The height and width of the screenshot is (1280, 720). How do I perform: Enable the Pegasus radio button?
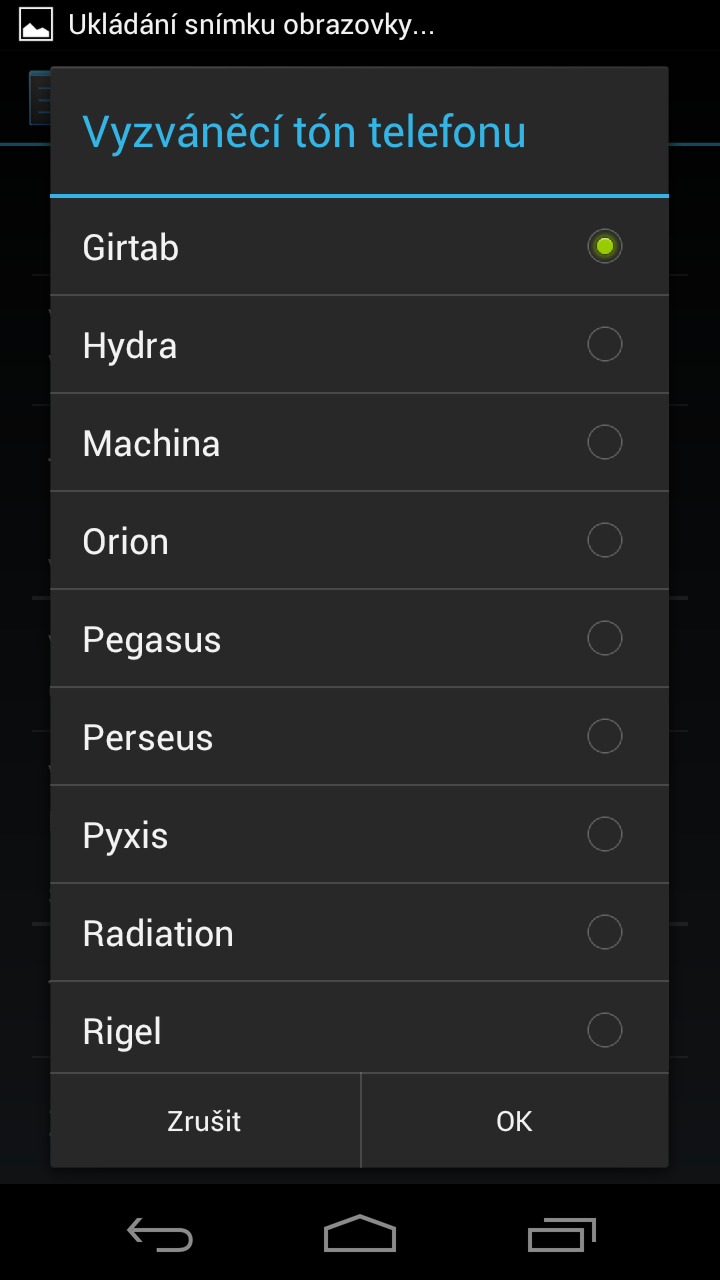(x=604, y=638)
